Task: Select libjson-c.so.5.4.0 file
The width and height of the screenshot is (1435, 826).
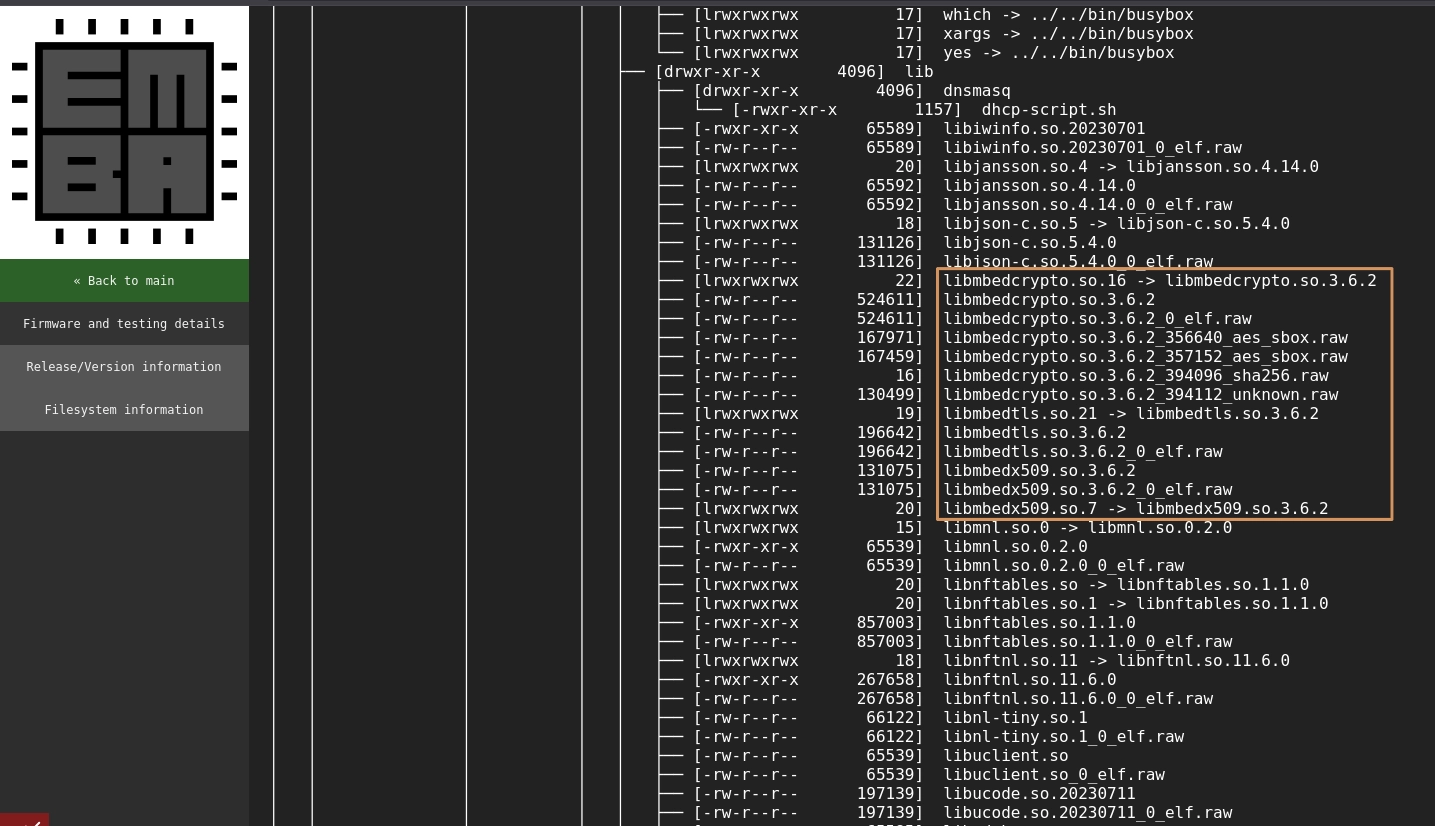Action: (x=1030, y=243)
